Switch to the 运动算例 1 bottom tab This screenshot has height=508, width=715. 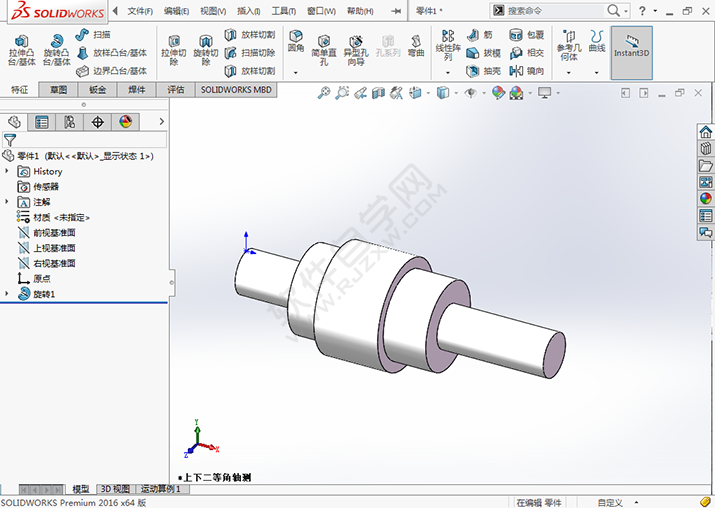[x=161, y=489]
